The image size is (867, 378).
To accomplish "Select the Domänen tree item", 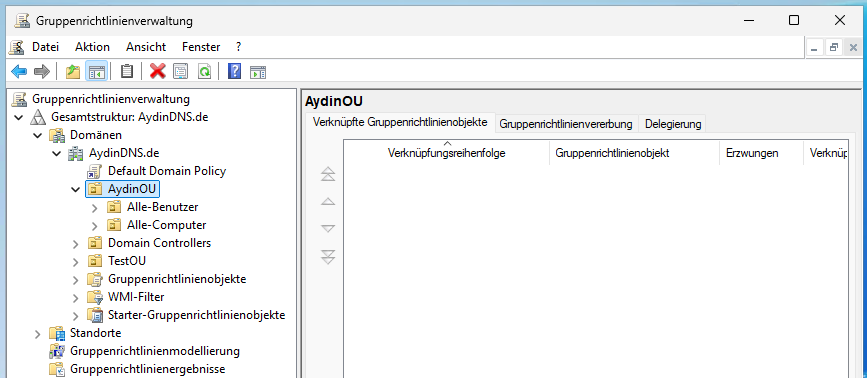I will pyautogui.click(x=96, y=135).
